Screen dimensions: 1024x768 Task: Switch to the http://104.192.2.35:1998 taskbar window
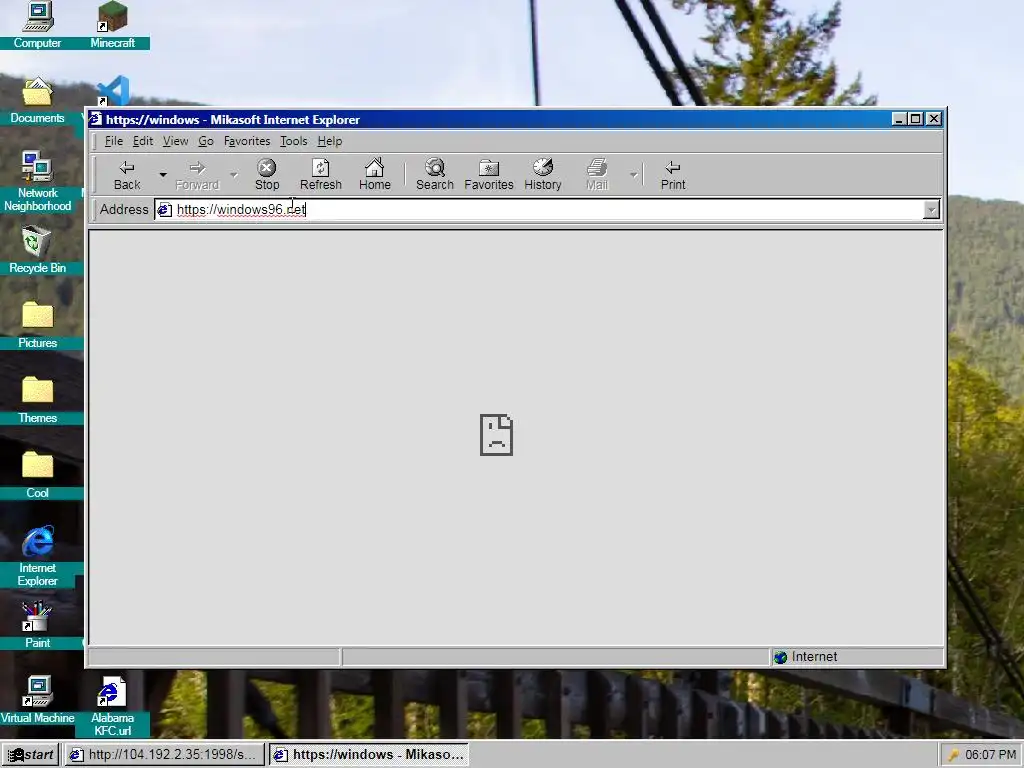[x=163, y=755]
